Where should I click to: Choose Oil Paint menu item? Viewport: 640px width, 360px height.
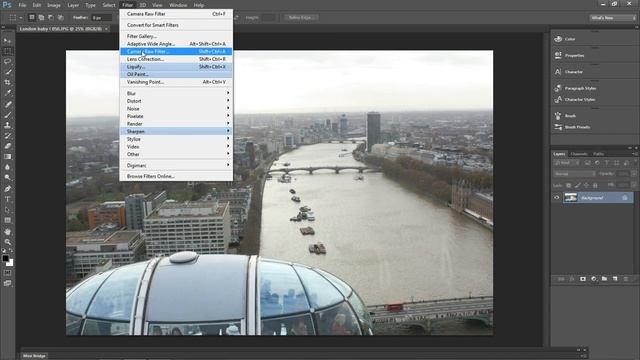tap(176, 74)
